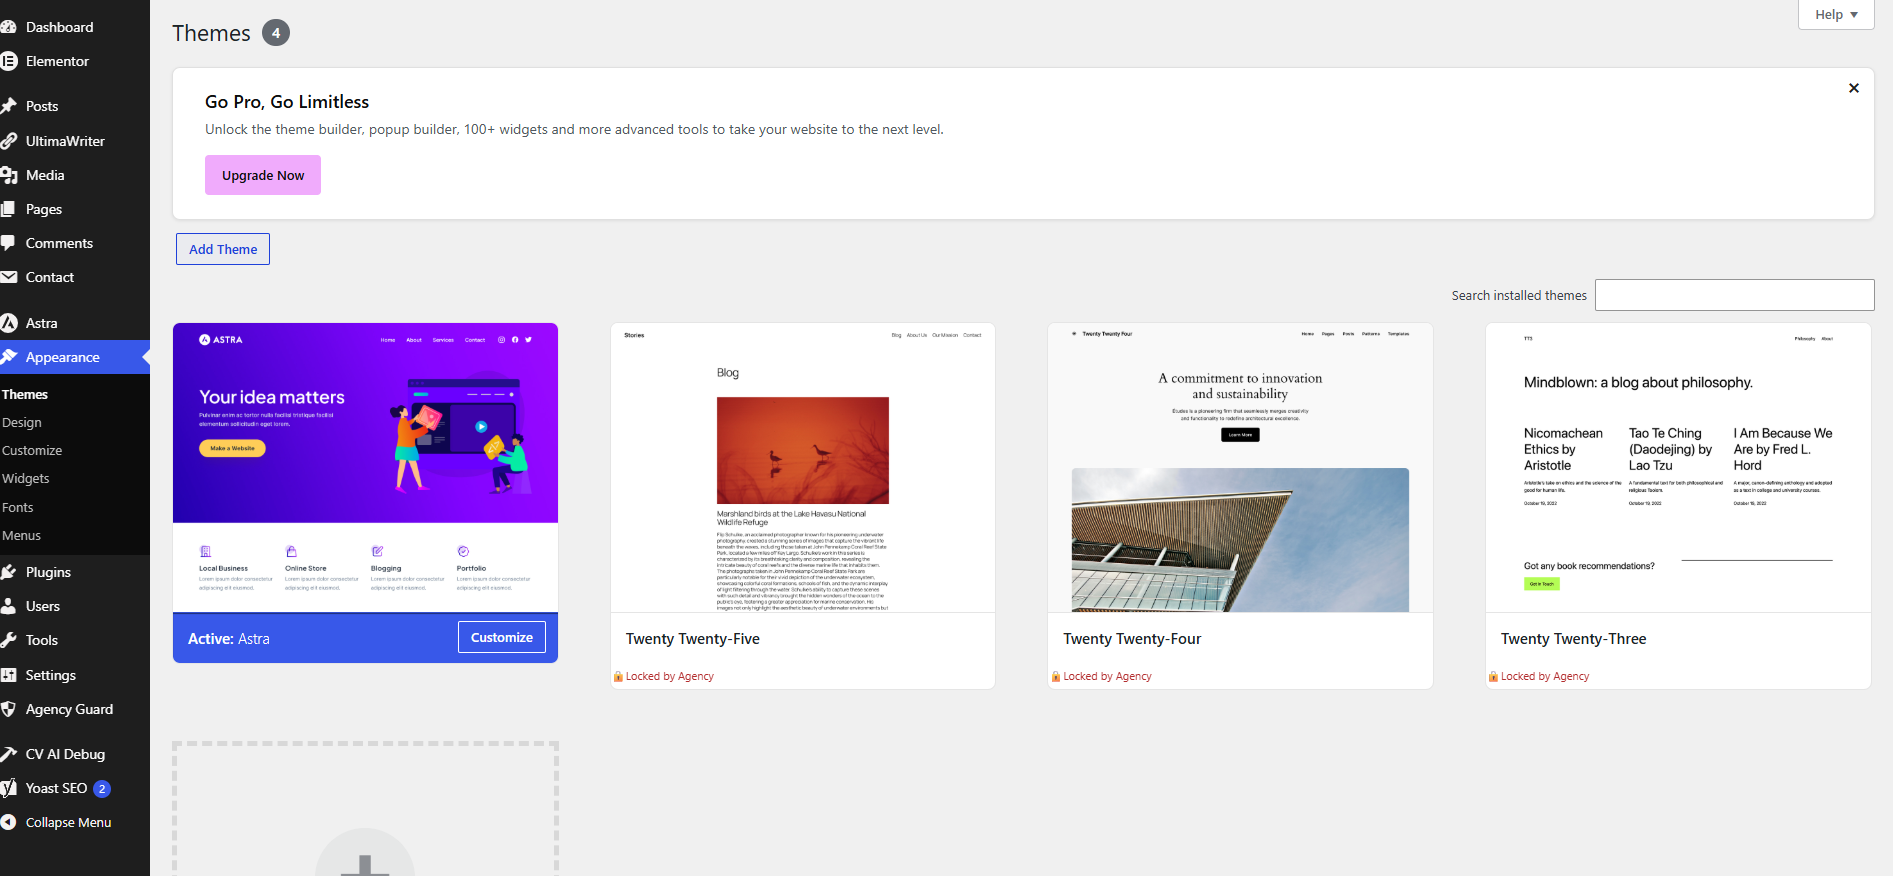Click the themes count badge showing 4

[x=276, y=33]
